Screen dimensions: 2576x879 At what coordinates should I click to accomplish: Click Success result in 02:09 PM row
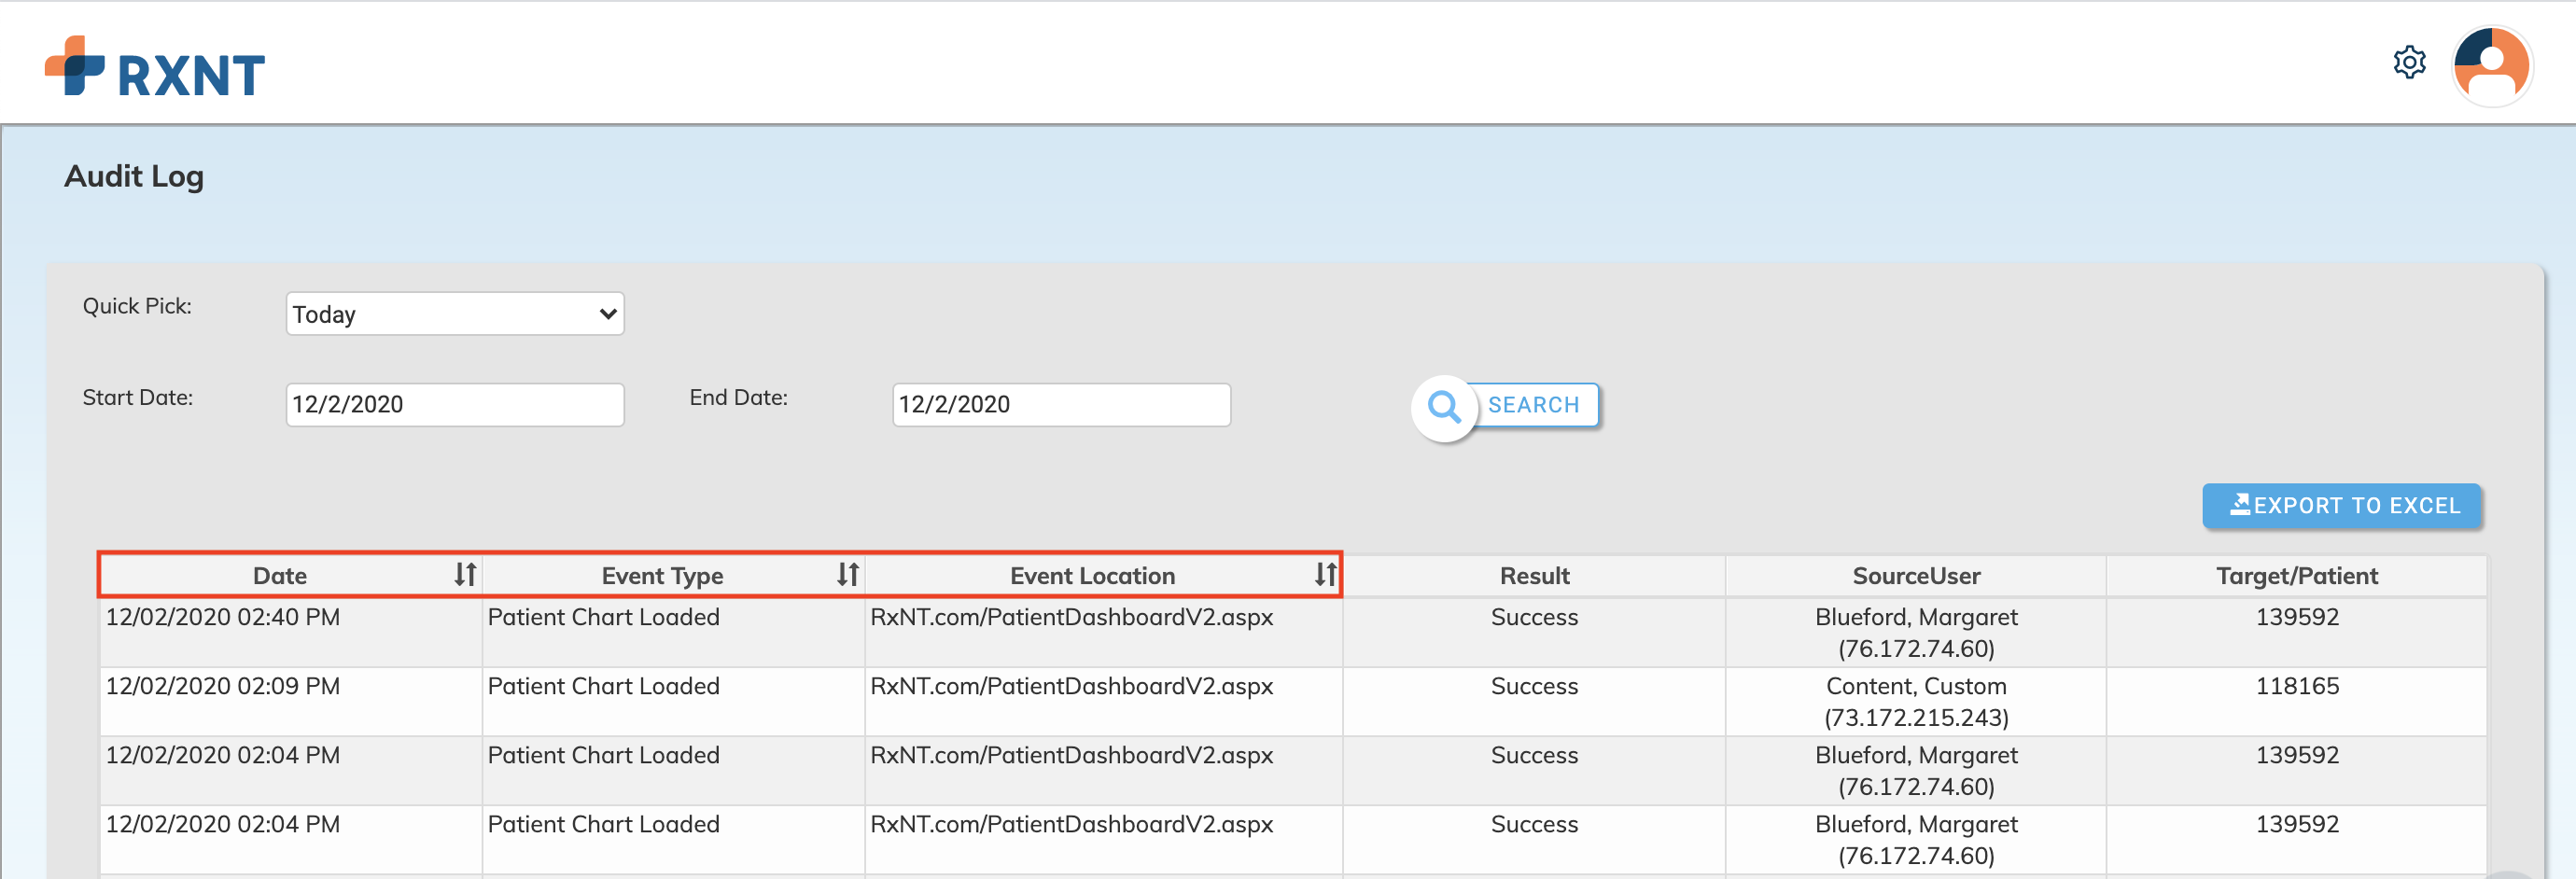1534,686
